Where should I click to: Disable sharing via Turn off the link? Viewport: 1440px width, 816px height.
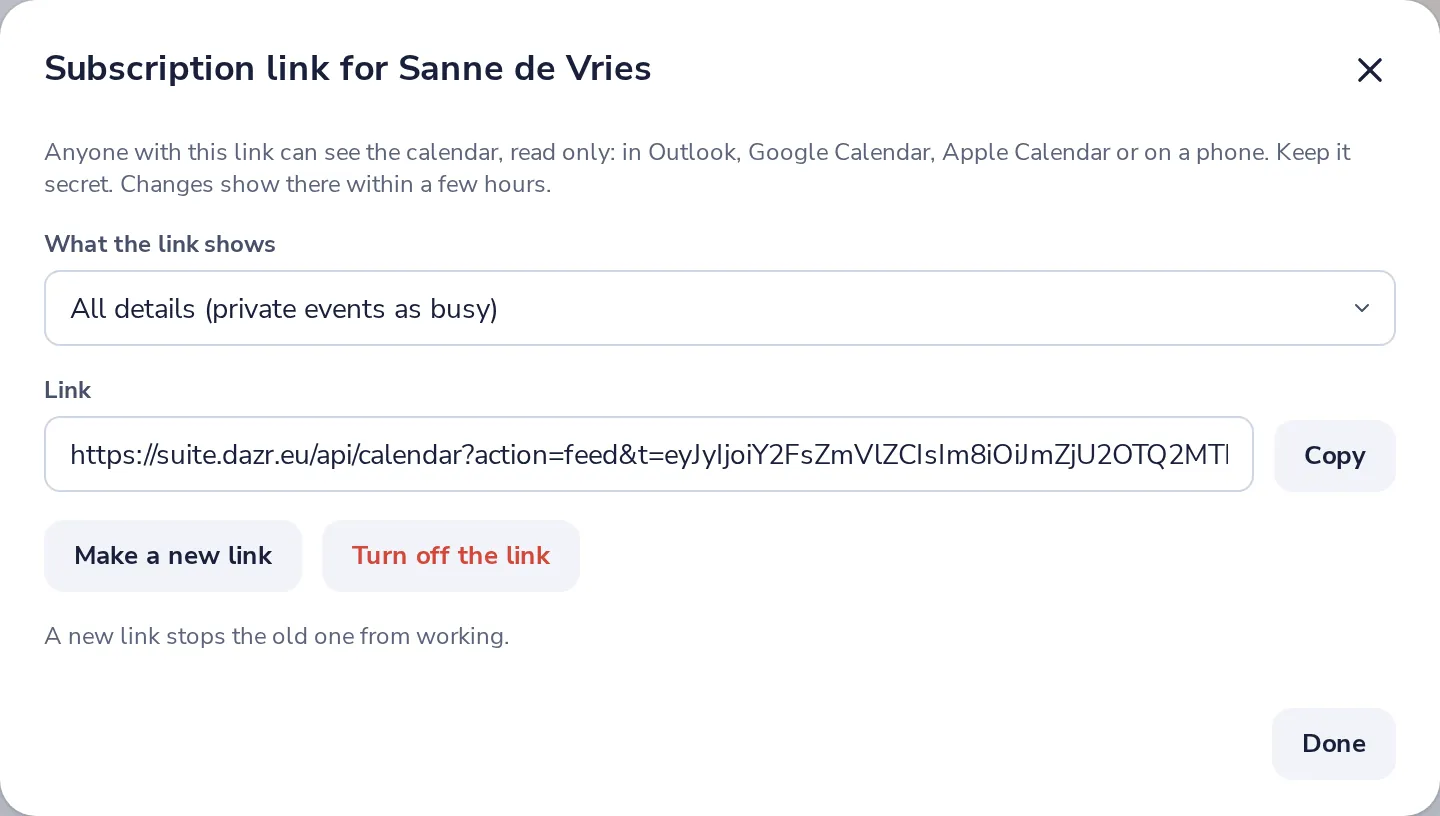(451, 556)
